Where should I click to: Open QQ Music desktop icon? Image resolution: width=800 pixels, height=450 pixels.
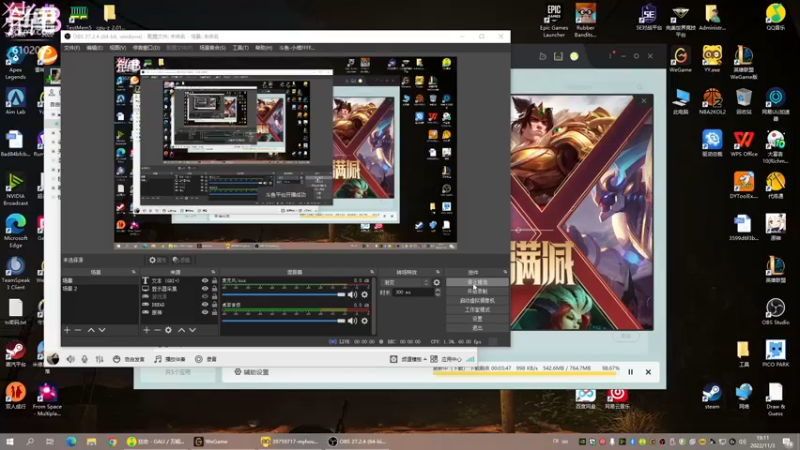tap(776, 17)
